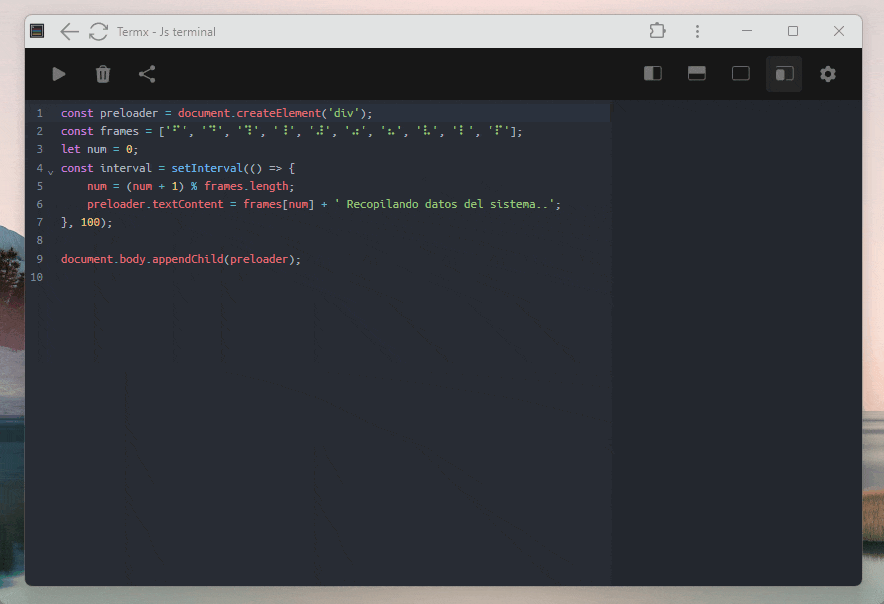Click 'frames.length' on line 5
The image size is (884, 604).
pyautogui.click(x=246, y=186)
